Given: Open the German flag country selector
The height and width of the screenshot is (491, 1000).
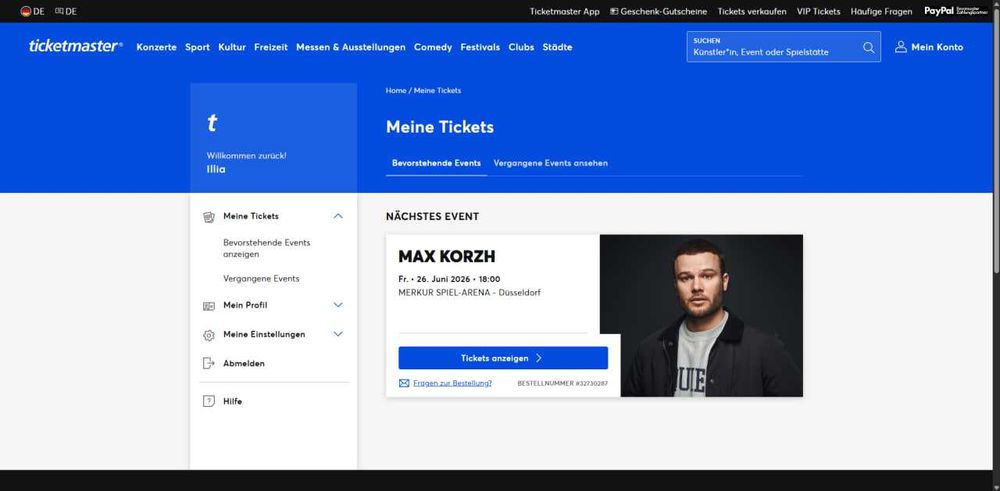Looking at the screenshot, I should click(32, 11).
